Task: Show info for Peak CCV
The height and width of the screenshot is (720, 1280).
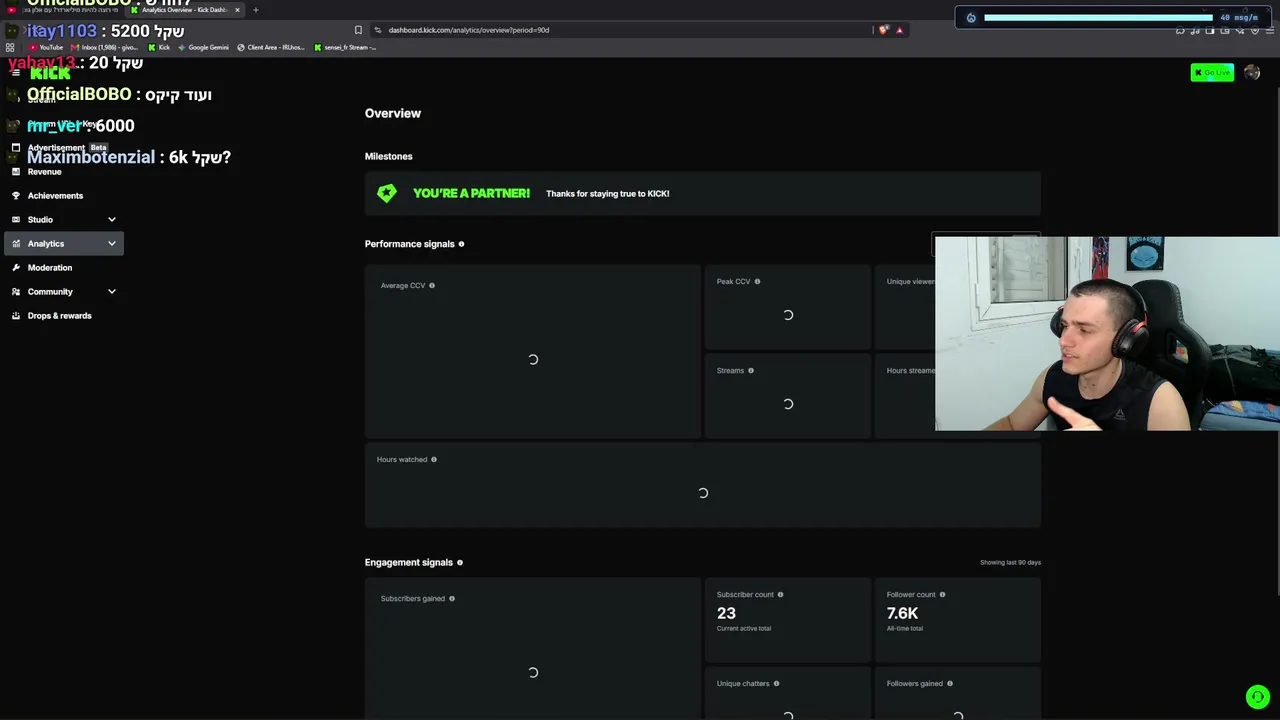Action: coord(757,282)
